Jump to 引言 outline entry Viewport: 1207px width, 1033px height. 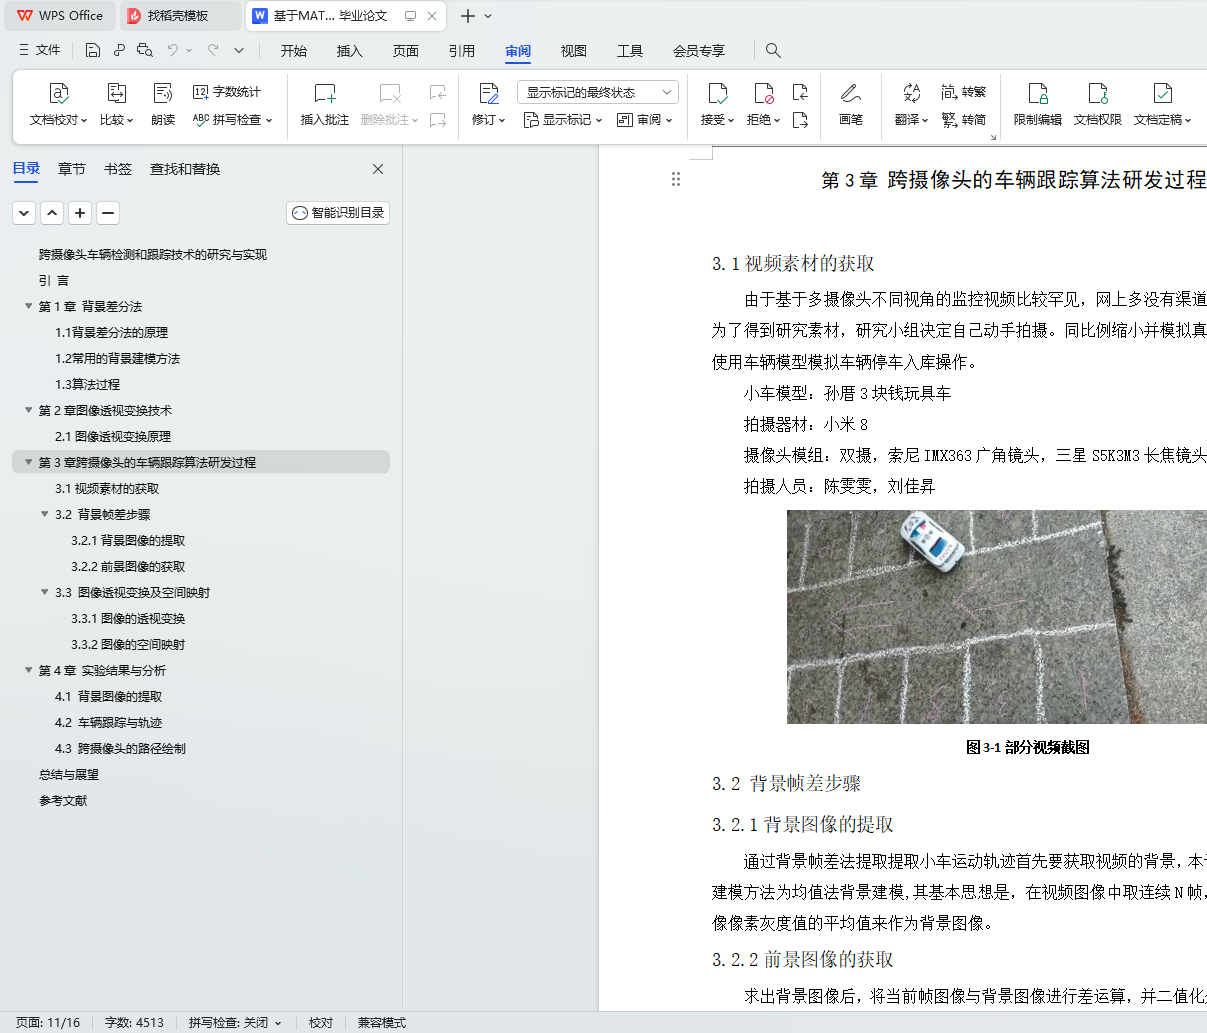point(54,280)
